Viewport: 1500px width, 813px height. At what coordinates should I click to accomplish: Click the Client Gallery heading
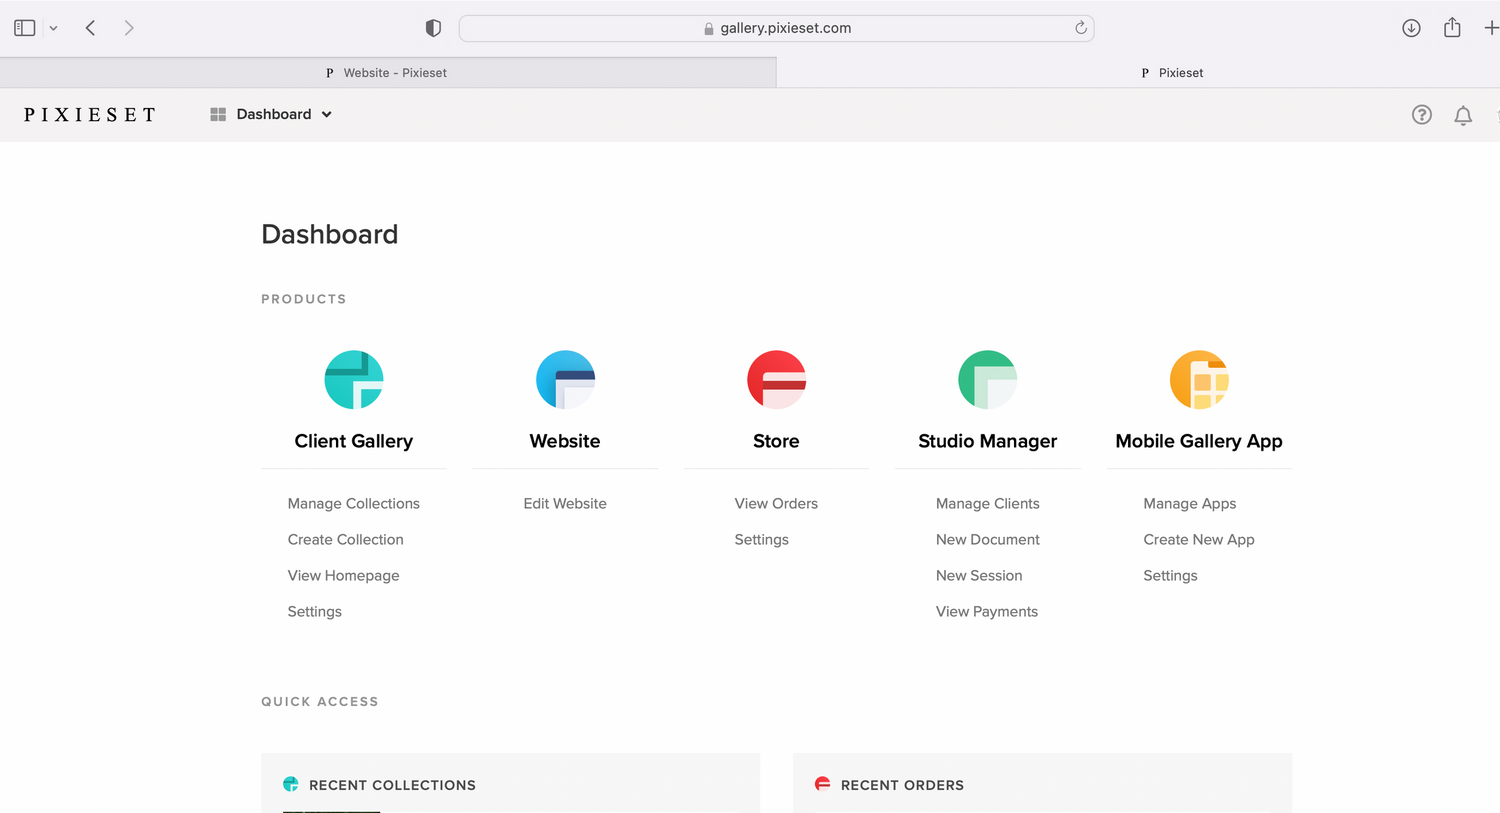click(354, 441)
